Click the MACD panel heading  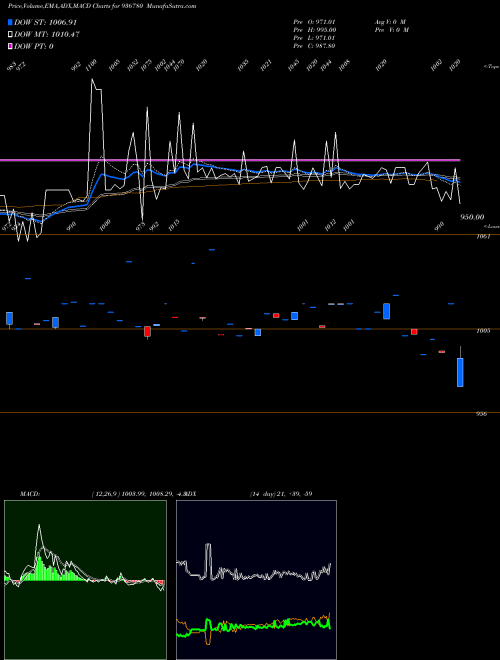[30, 494]
